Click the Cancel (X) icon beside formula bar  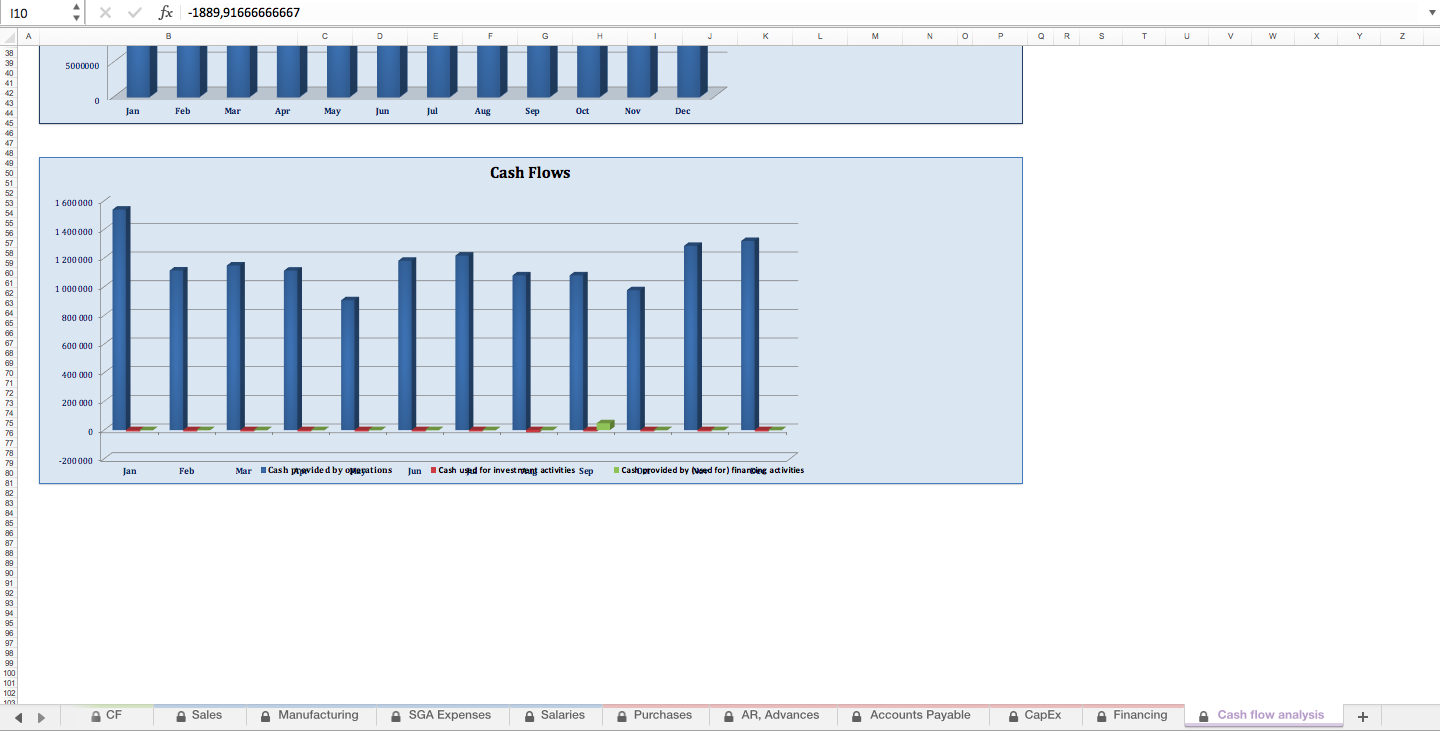[x=104, y=14]
